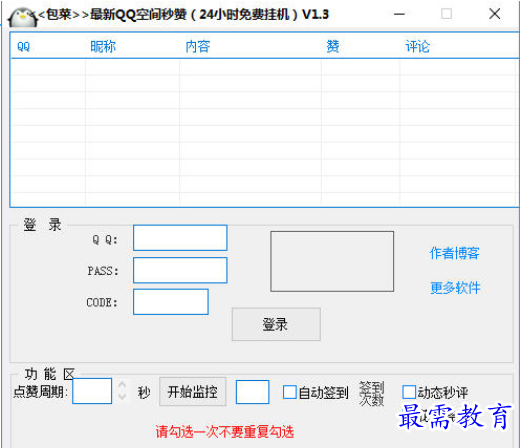Viewport: 520px width, 448px height.
Task: Focus the 点赞周期 seconds input field
Action: (92, 391)
